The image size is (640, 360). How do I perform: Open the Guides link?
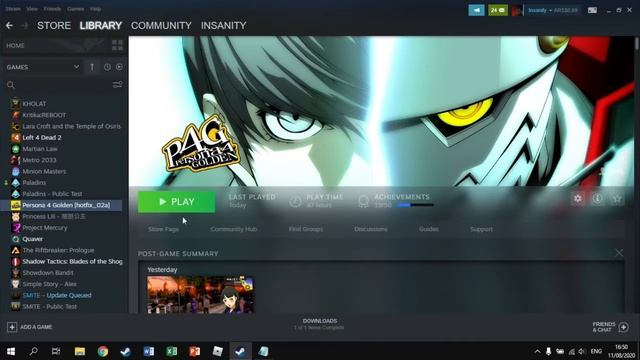point(429,229)
